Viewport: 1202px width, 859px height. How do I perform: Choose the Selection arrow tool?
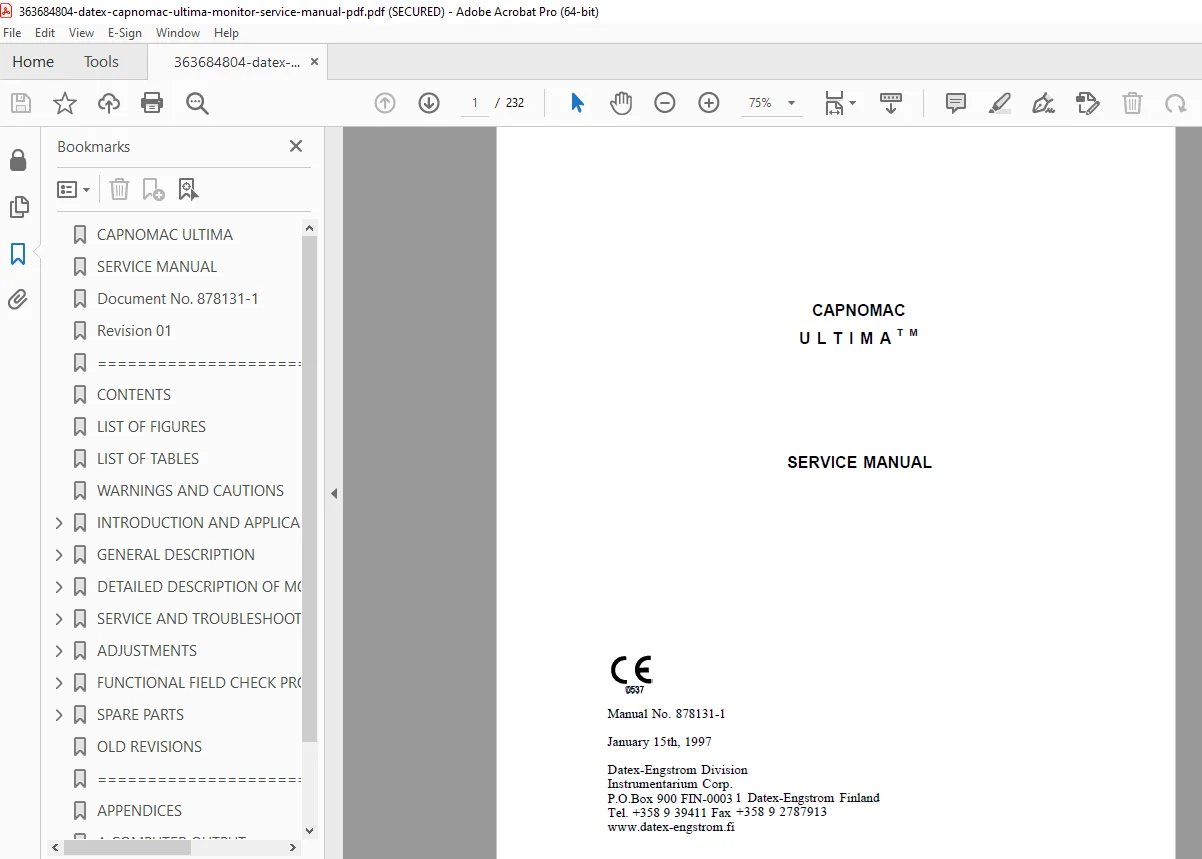(577, 103)
